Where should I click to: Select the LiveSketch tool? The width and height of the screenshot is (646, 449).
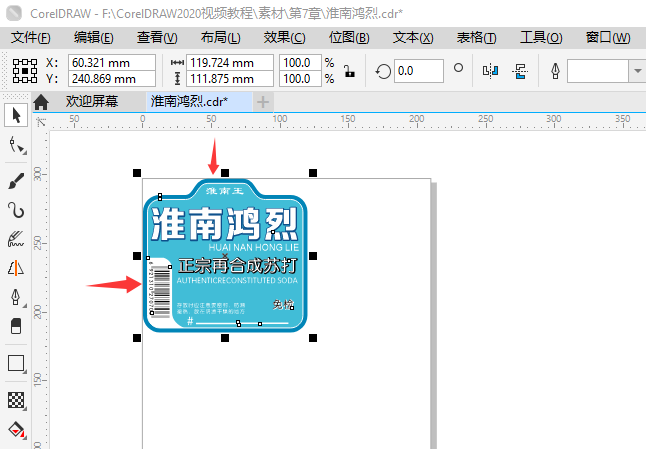coord(16,239)
